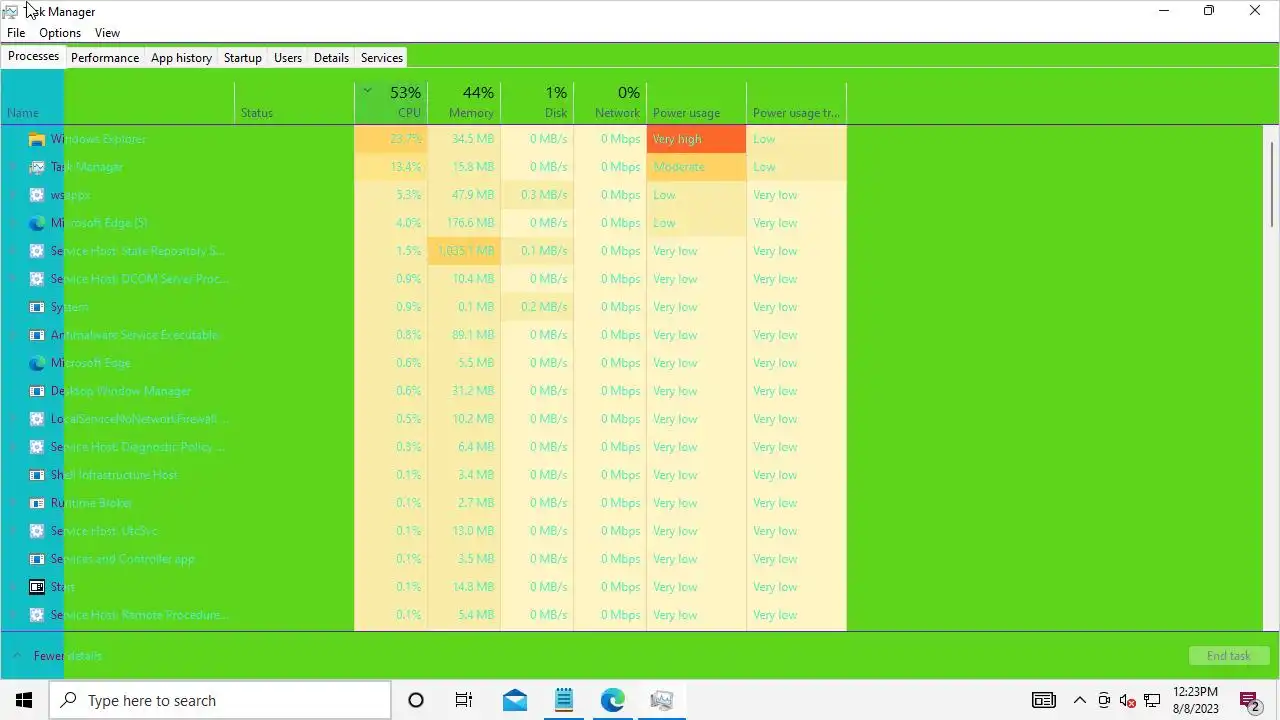Click the Runtime Broker process icon
Viewport: 1280px width, 720px height.
click(37, 503)
